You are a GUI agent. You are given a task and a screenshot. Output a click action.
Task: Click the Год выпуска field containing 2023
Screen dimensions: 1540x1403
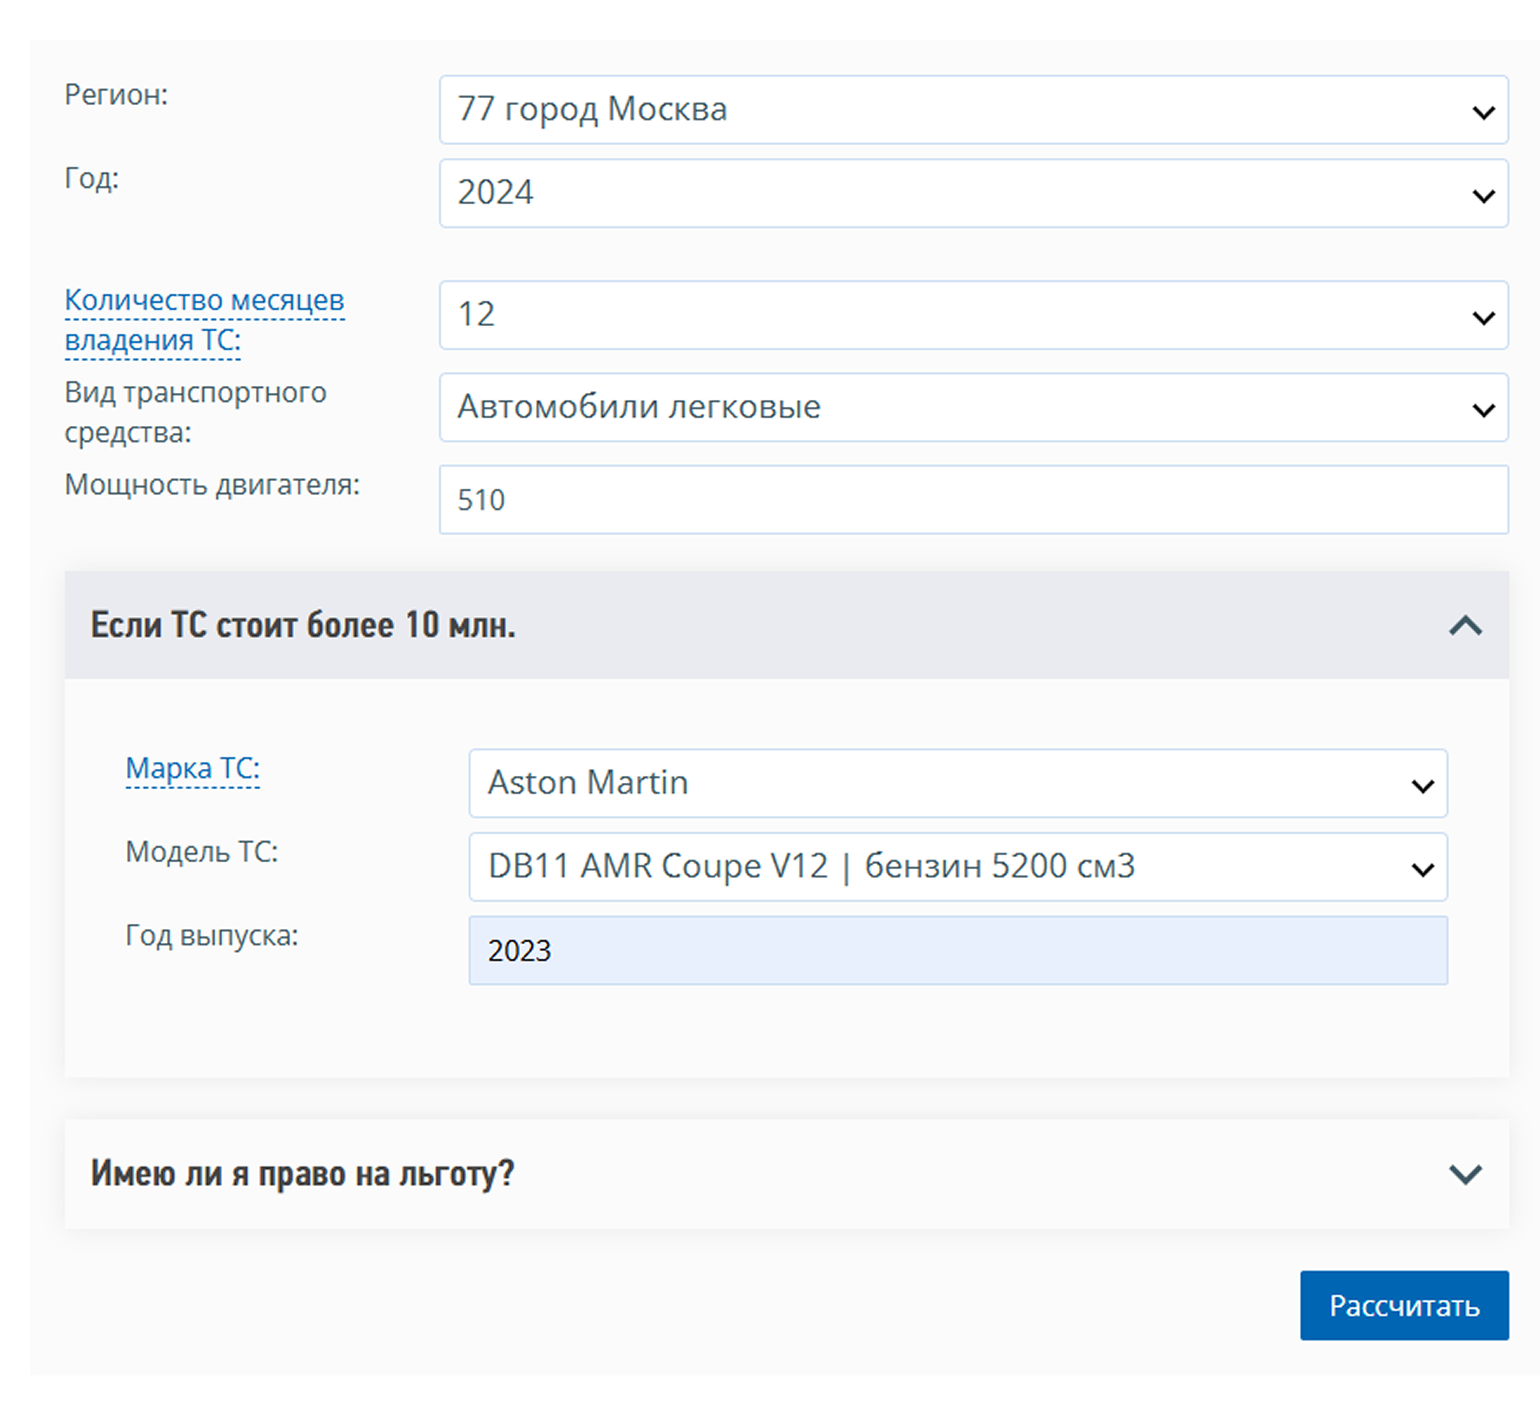pos(957,951)
